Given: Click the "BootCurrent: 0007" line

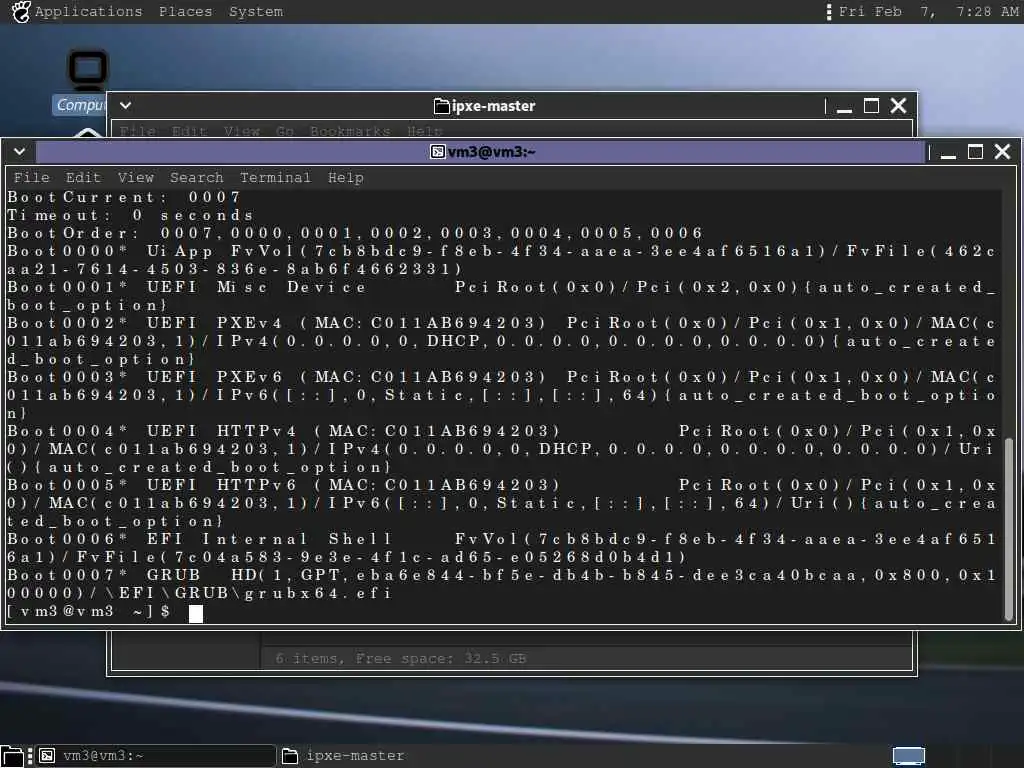Looking at the screenshot, I should [x=125, y=197].
